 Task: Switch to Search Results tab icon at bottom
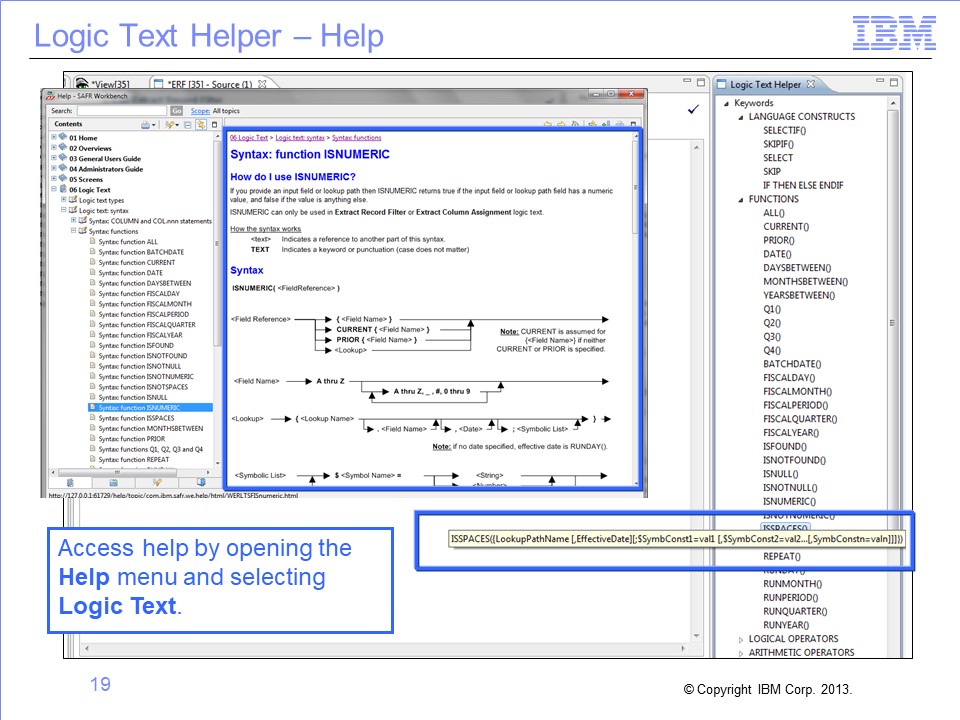pyautogui.click(x=157, y=482)
